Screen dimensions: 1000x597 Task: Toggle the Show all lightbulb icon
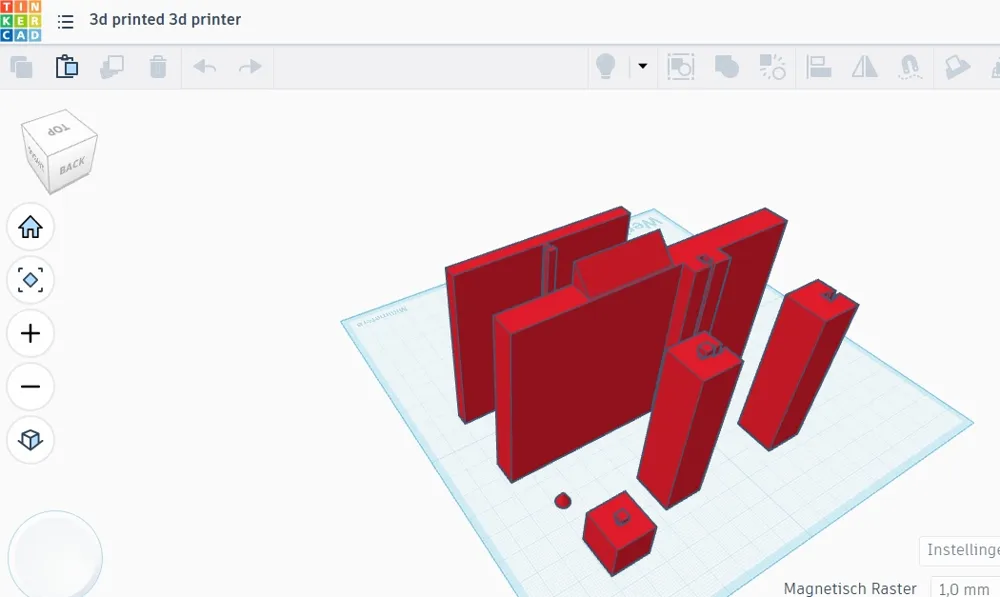coord(605,66)
